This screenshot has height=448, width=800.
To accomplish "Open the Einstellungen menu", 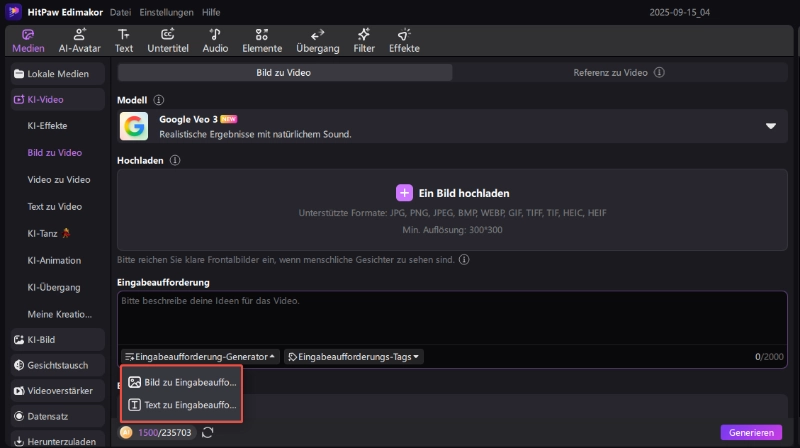I will coord(166,12).
